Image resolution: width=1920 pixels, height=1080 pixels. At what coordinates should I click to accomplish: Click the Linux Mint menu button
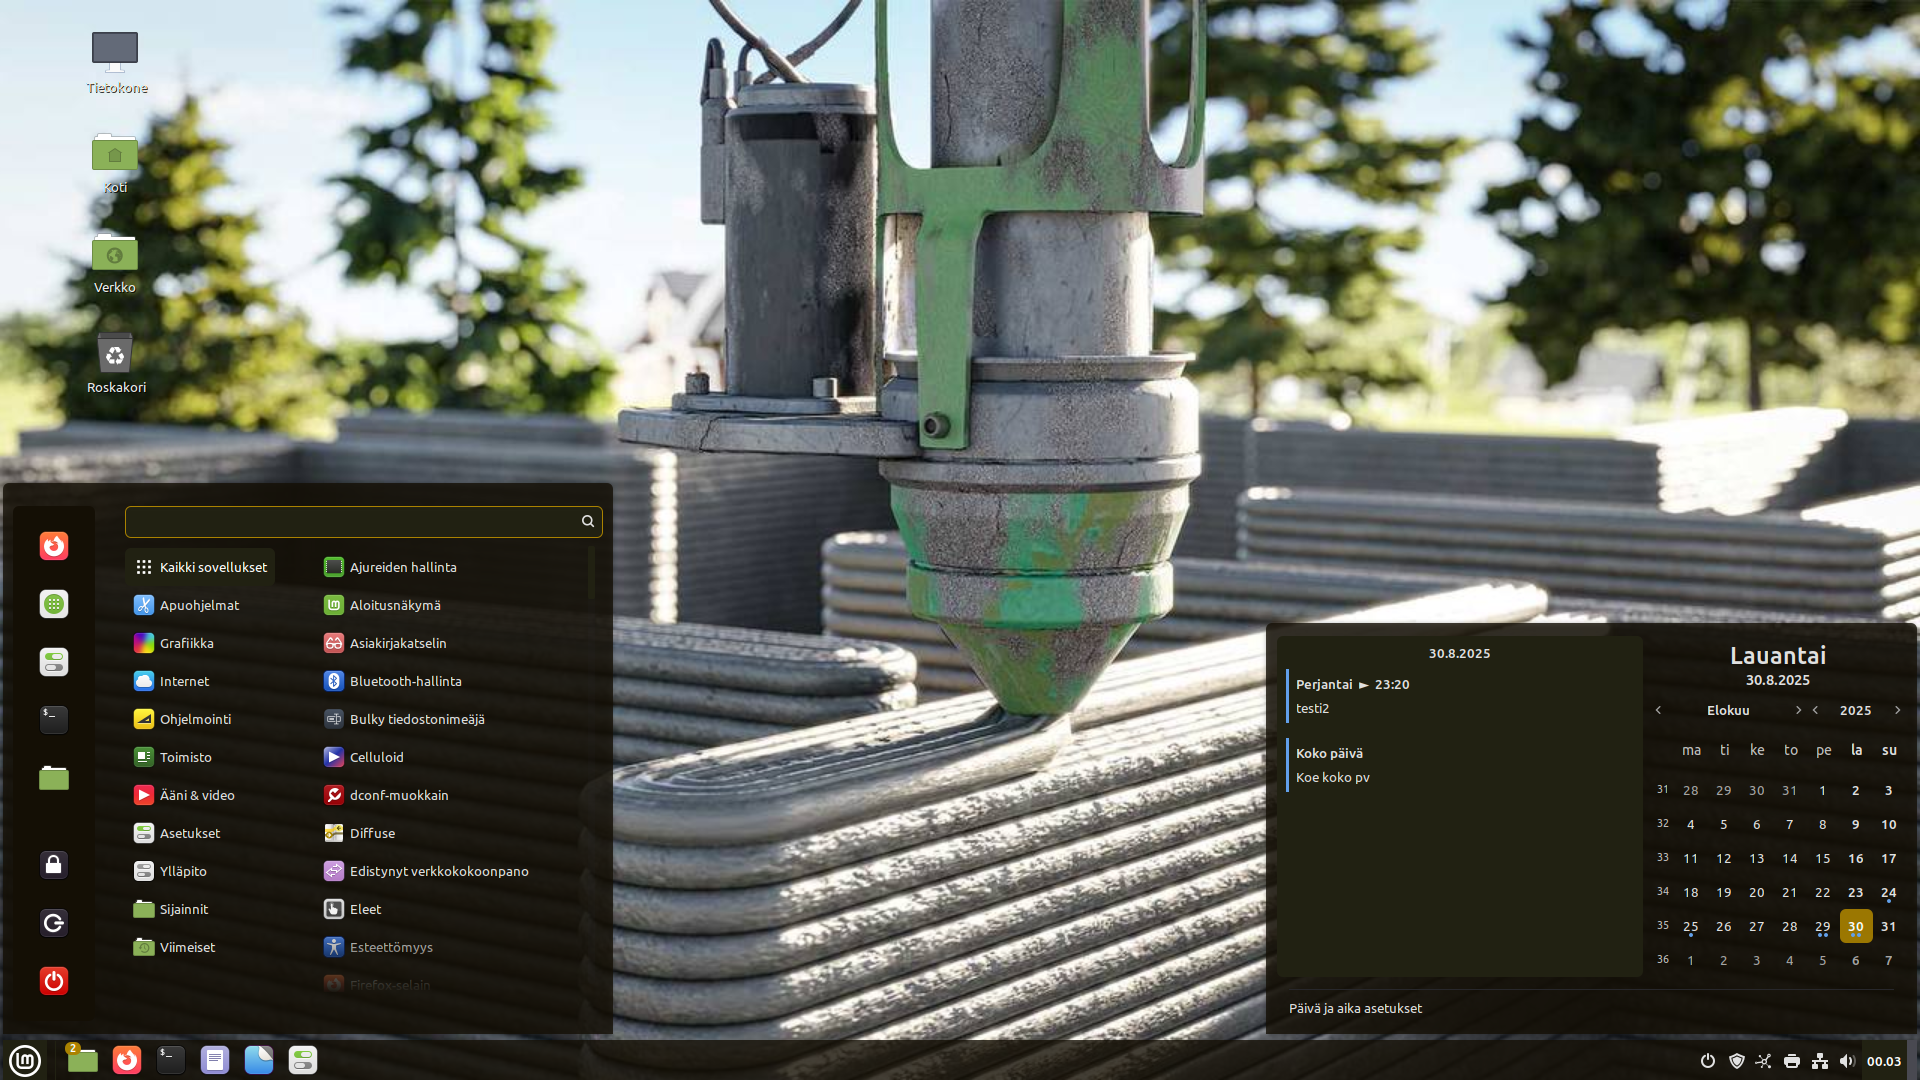(25, 1060)
